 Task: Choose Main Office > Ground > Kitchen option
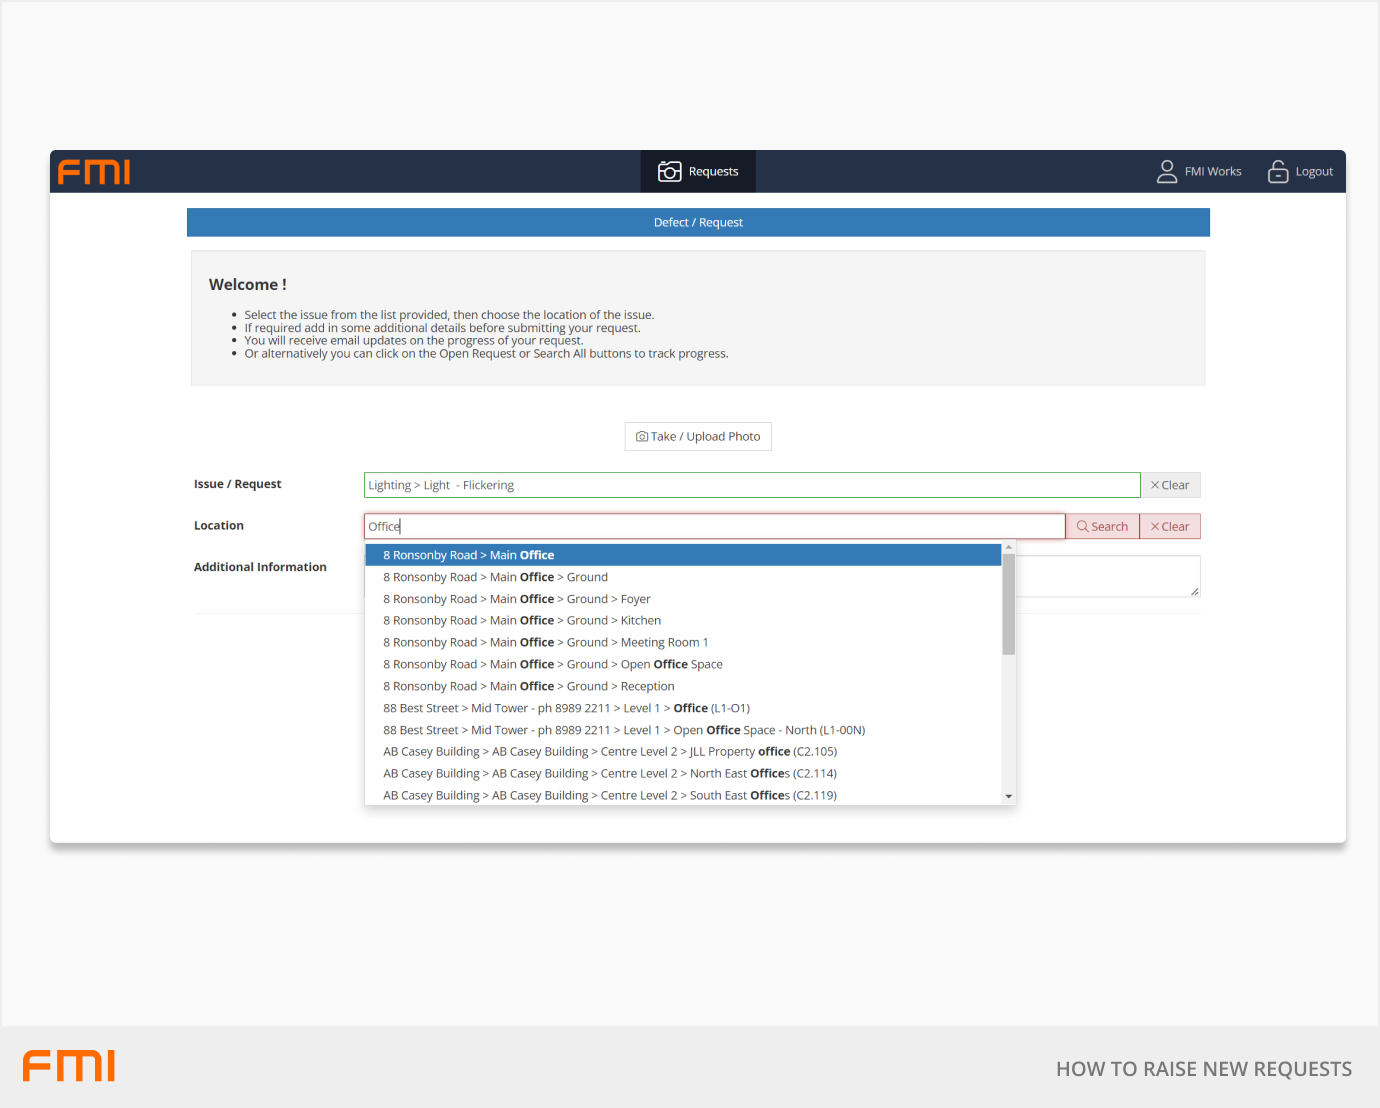(522, 621)
